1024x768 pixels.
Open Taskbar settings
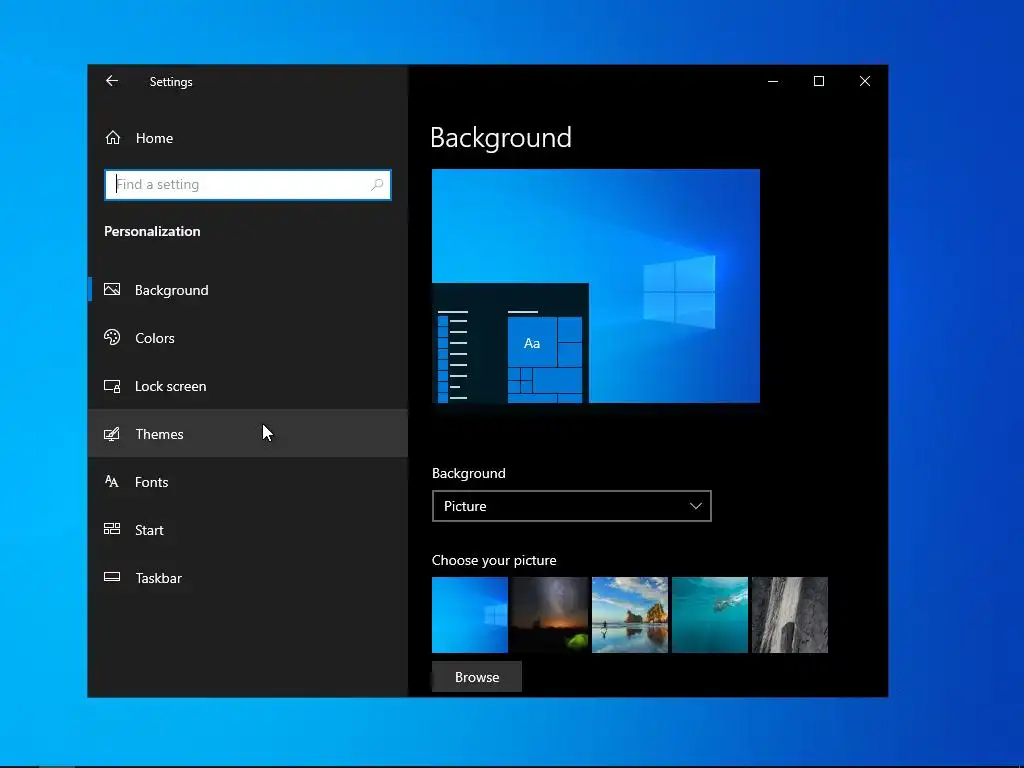click(248, 578)
